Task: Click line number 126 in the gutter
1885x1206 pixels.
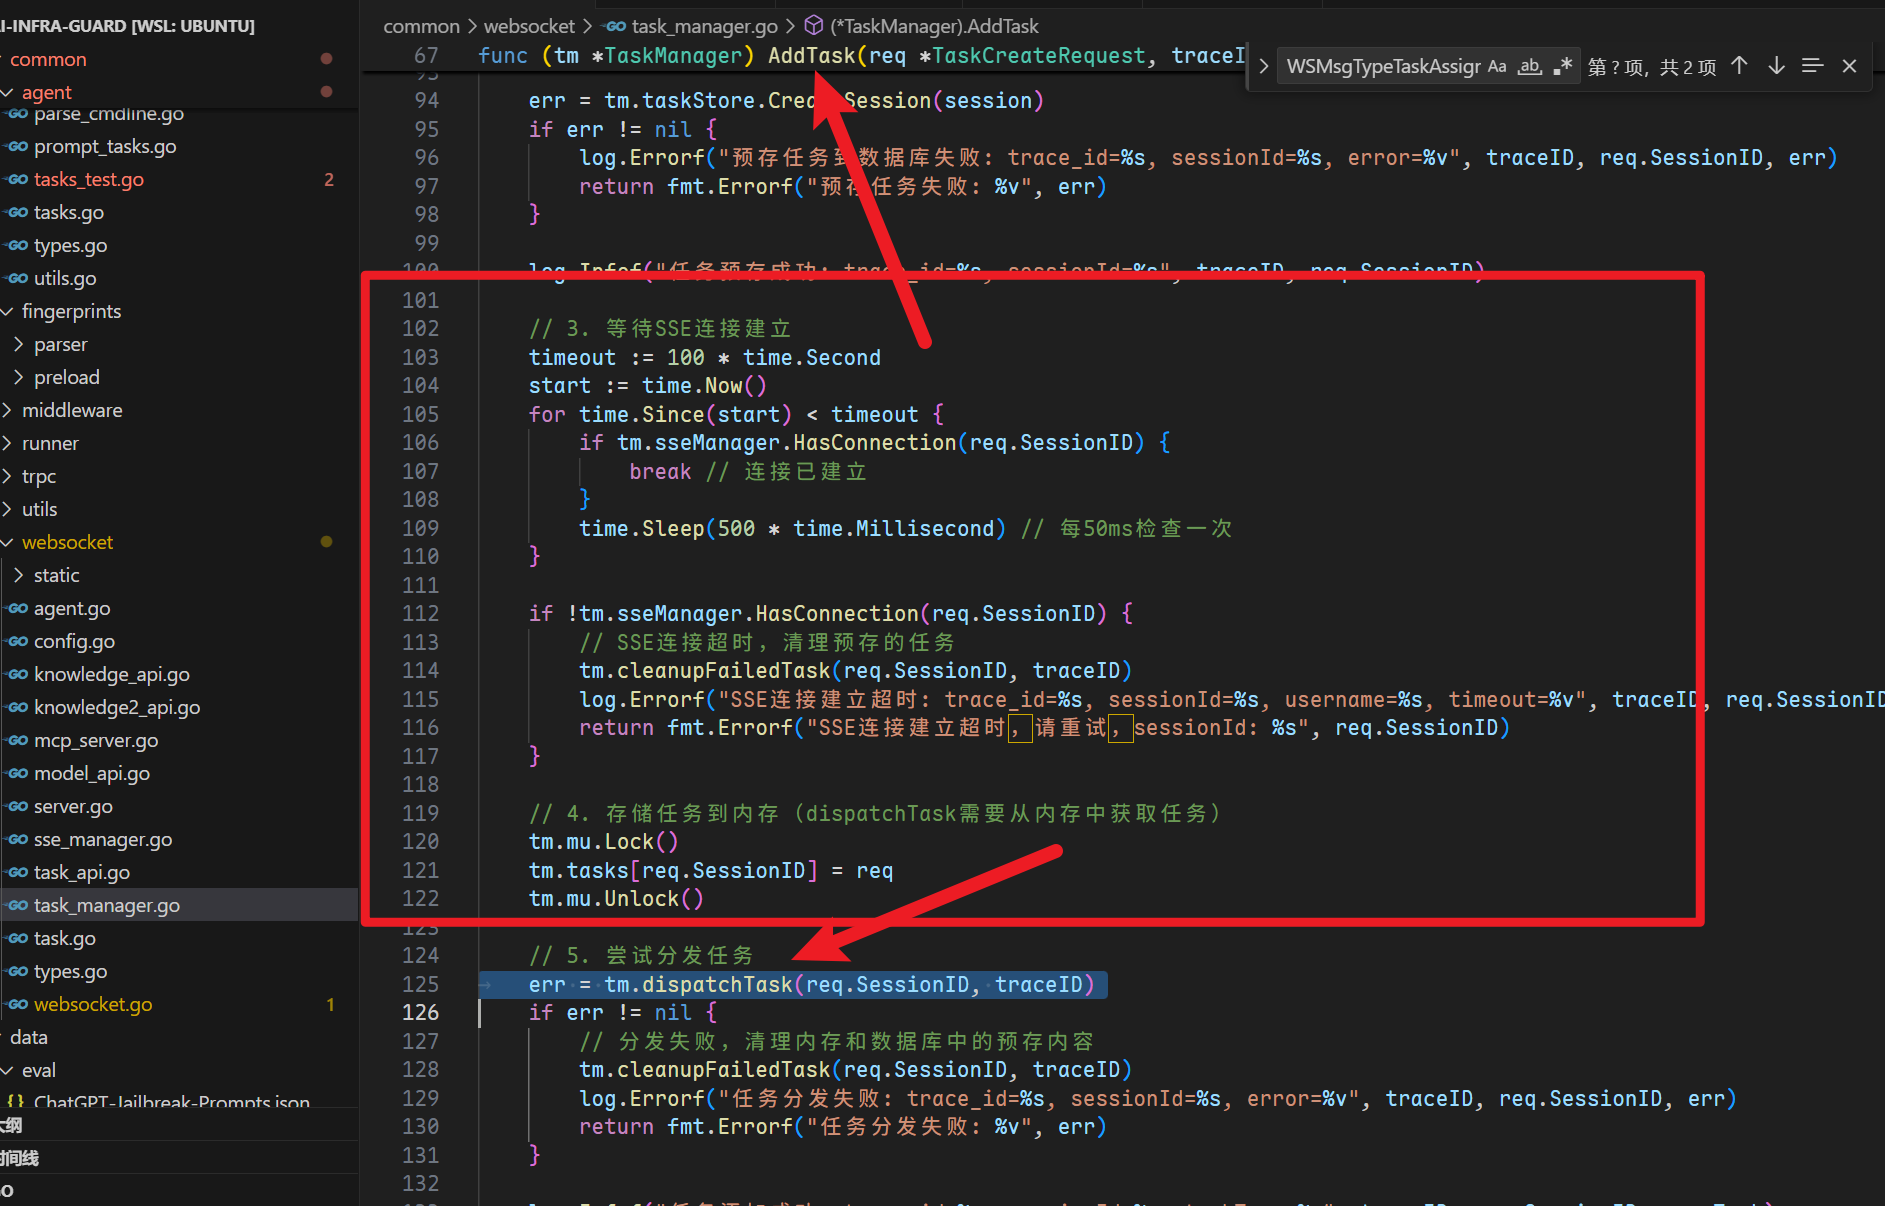Action: [x=420, y=1012]
